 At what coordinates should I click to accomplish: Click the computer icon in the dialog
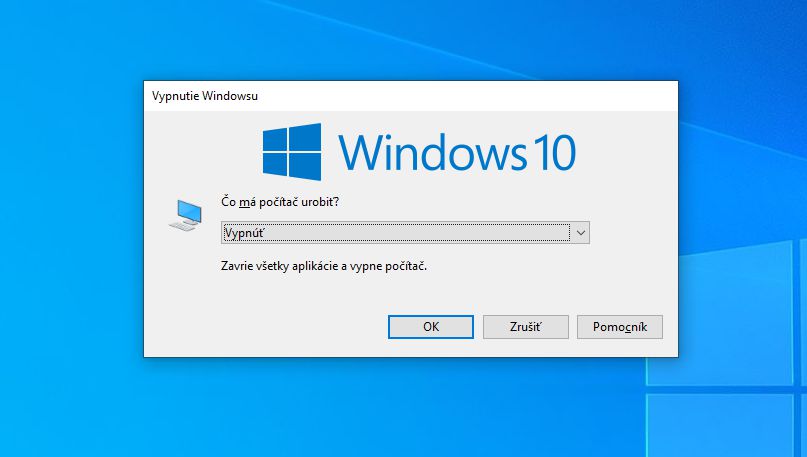coord(185,215)
